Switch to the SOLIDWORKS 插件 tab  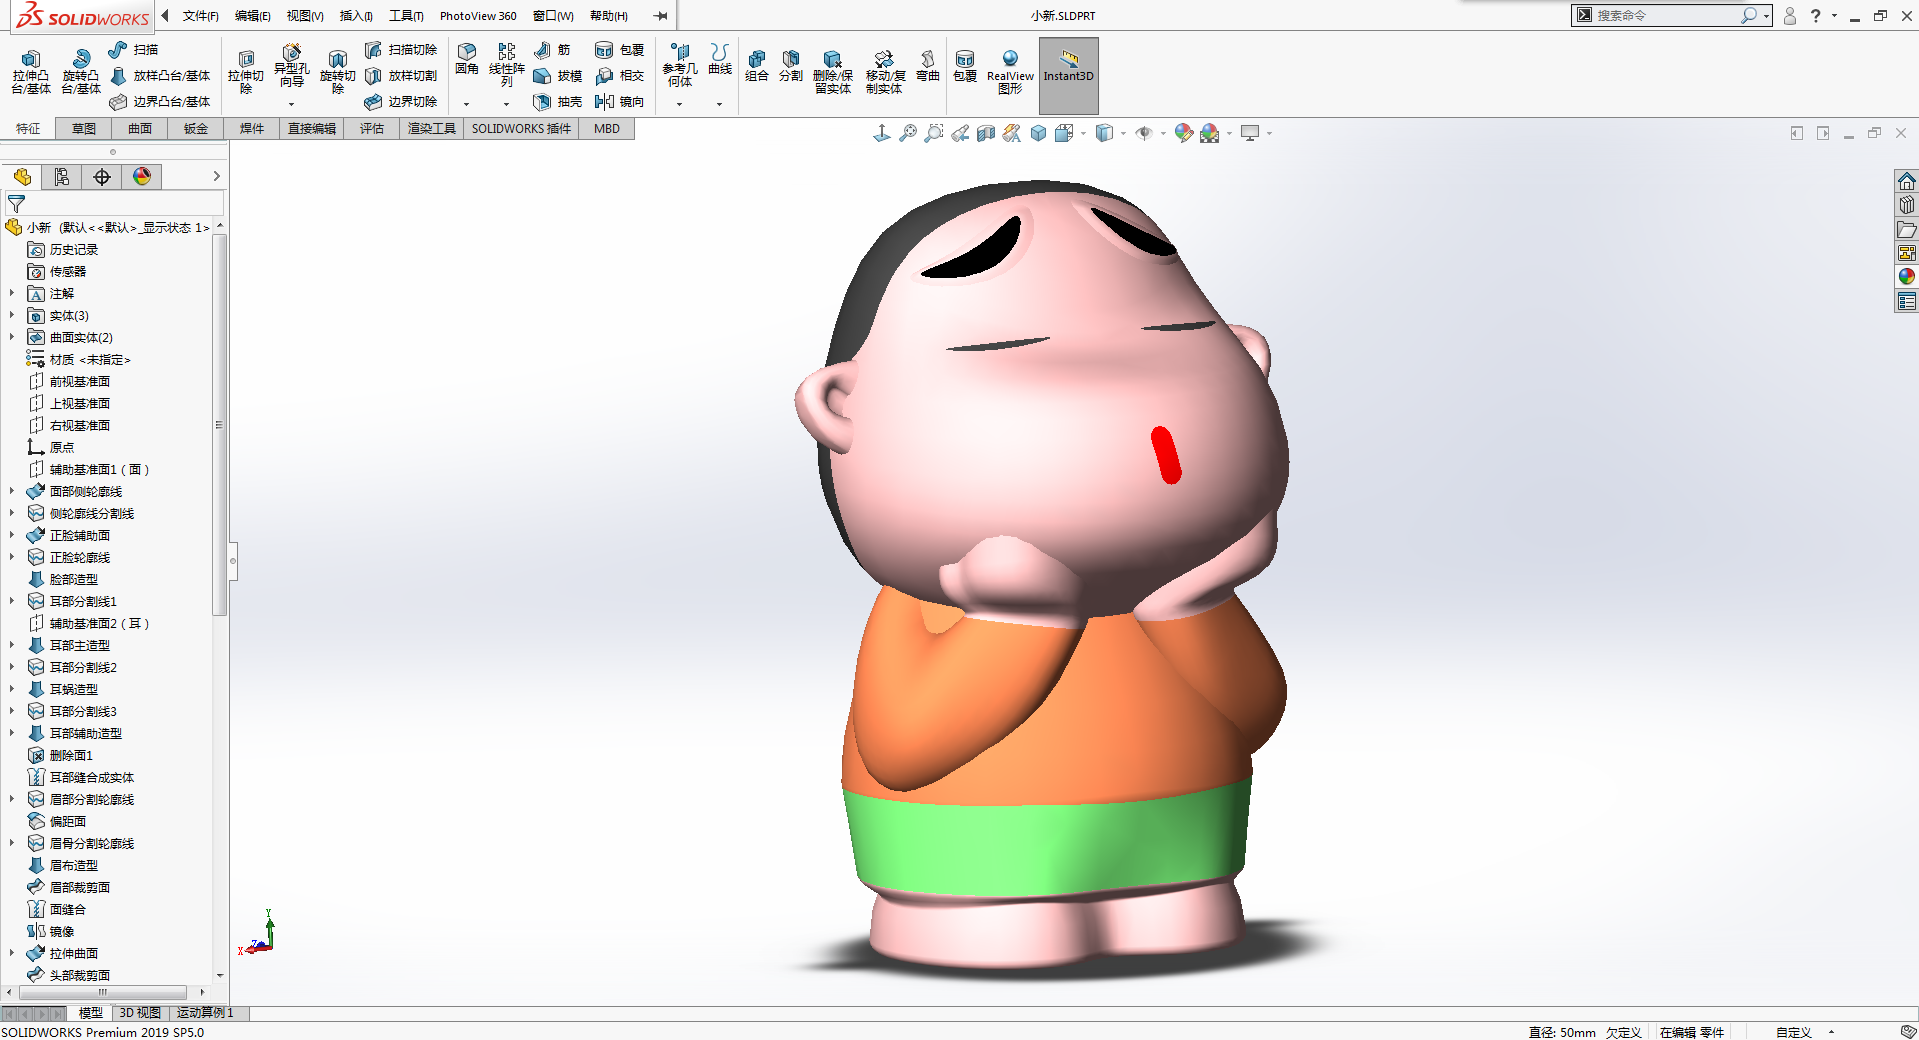(x=521, y=129)
